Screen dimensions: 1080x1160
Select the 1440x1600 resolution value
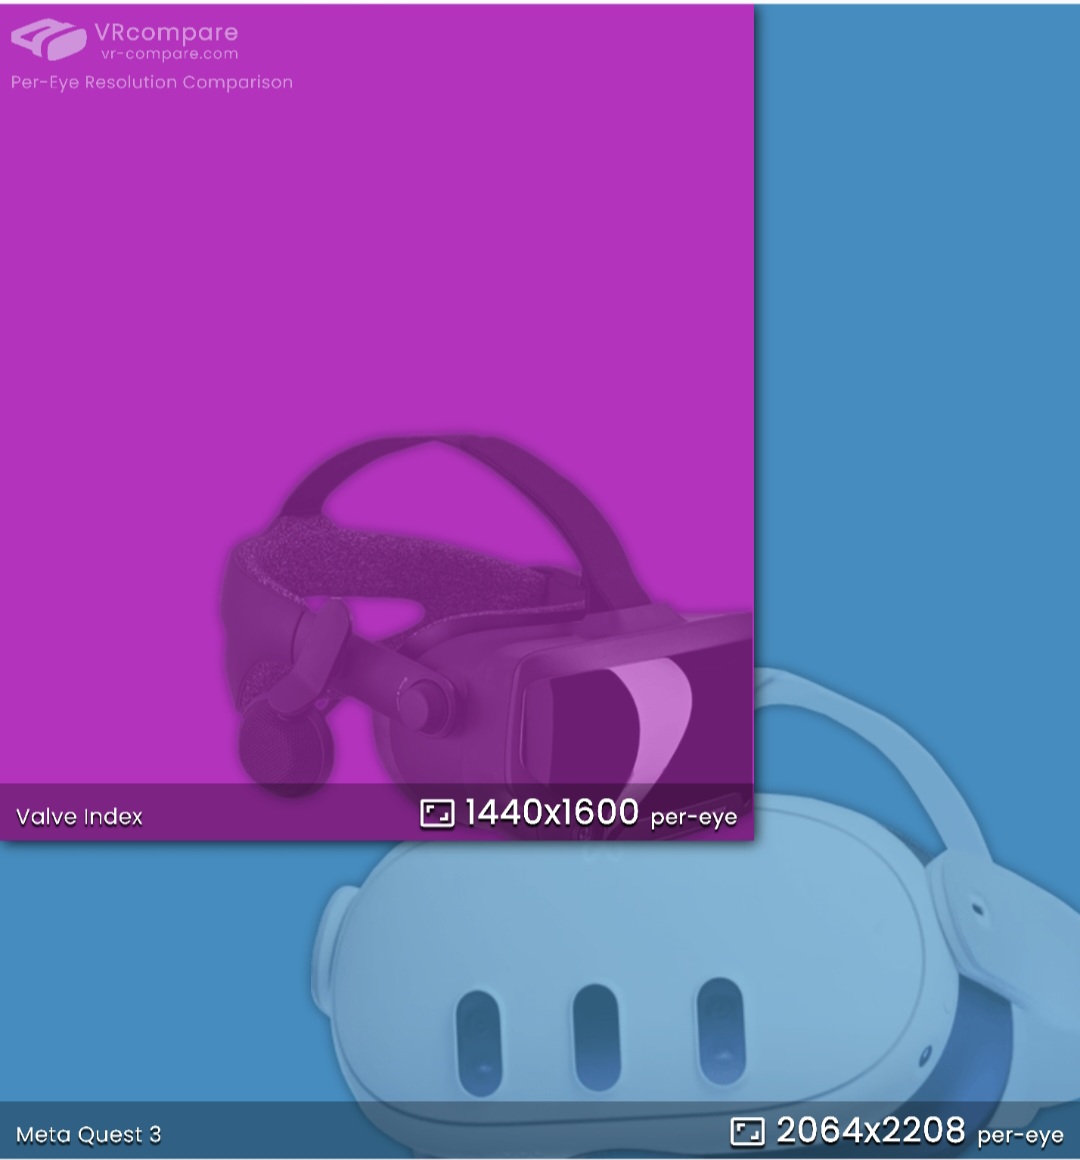552,812
